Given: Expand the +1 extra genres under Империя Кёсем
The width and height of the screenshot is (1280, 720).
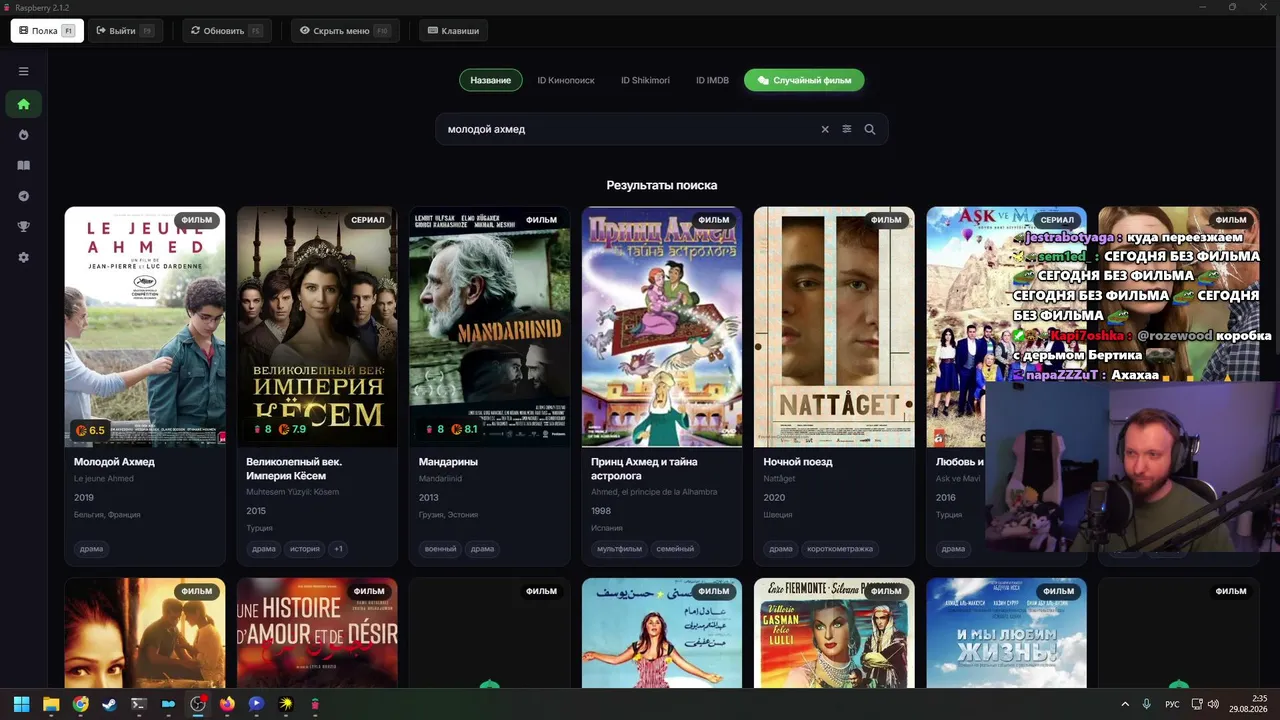Looking at the screenshot, I should click(x=338, y=549).
